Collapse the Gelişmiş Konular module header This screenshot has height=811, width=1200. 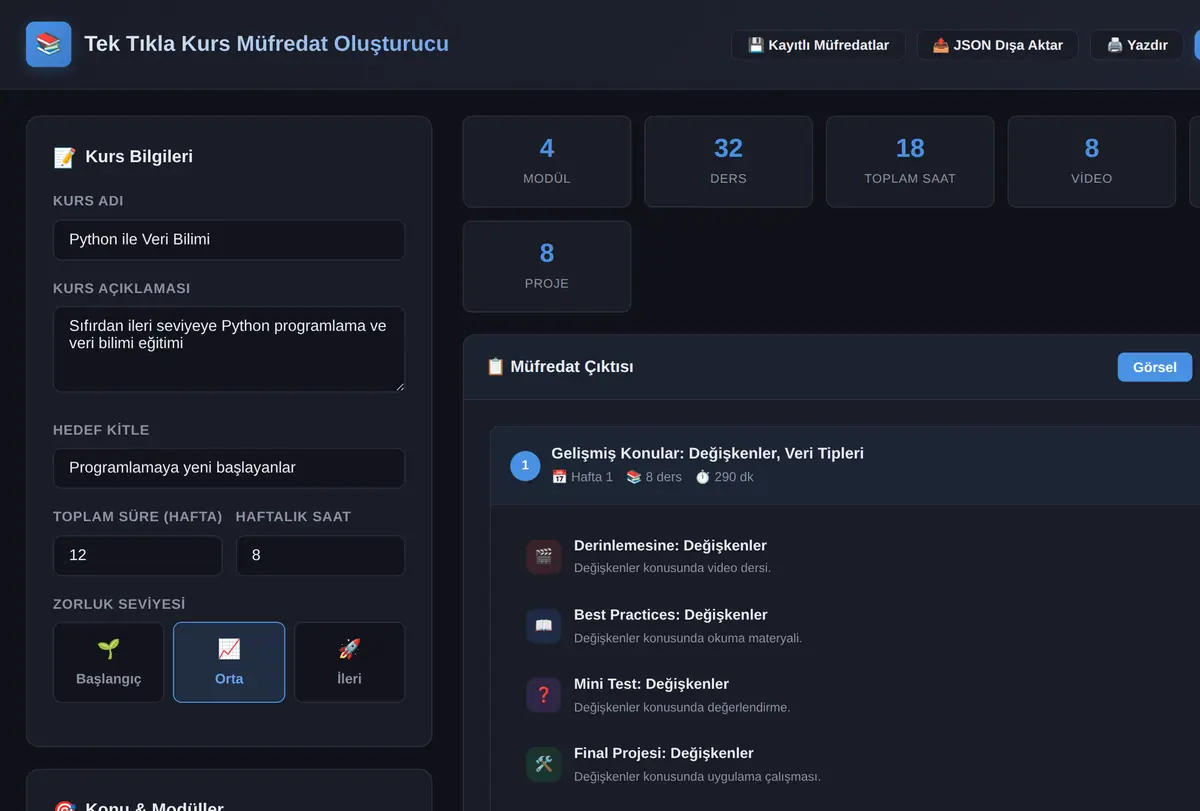point(845,465)
